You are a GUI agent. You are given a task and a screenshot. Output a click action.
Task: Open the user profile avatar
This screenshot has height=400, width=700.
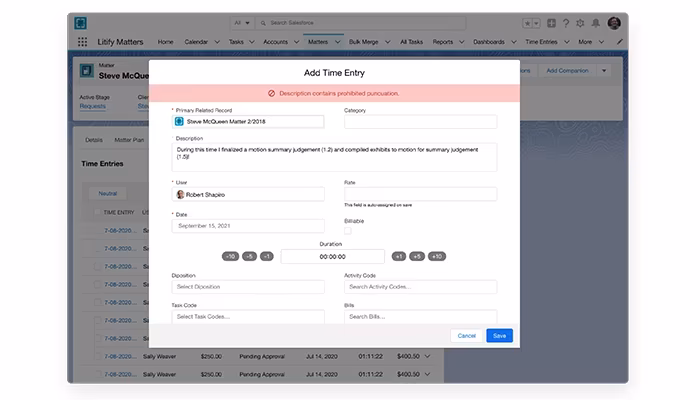pos(614,23)
